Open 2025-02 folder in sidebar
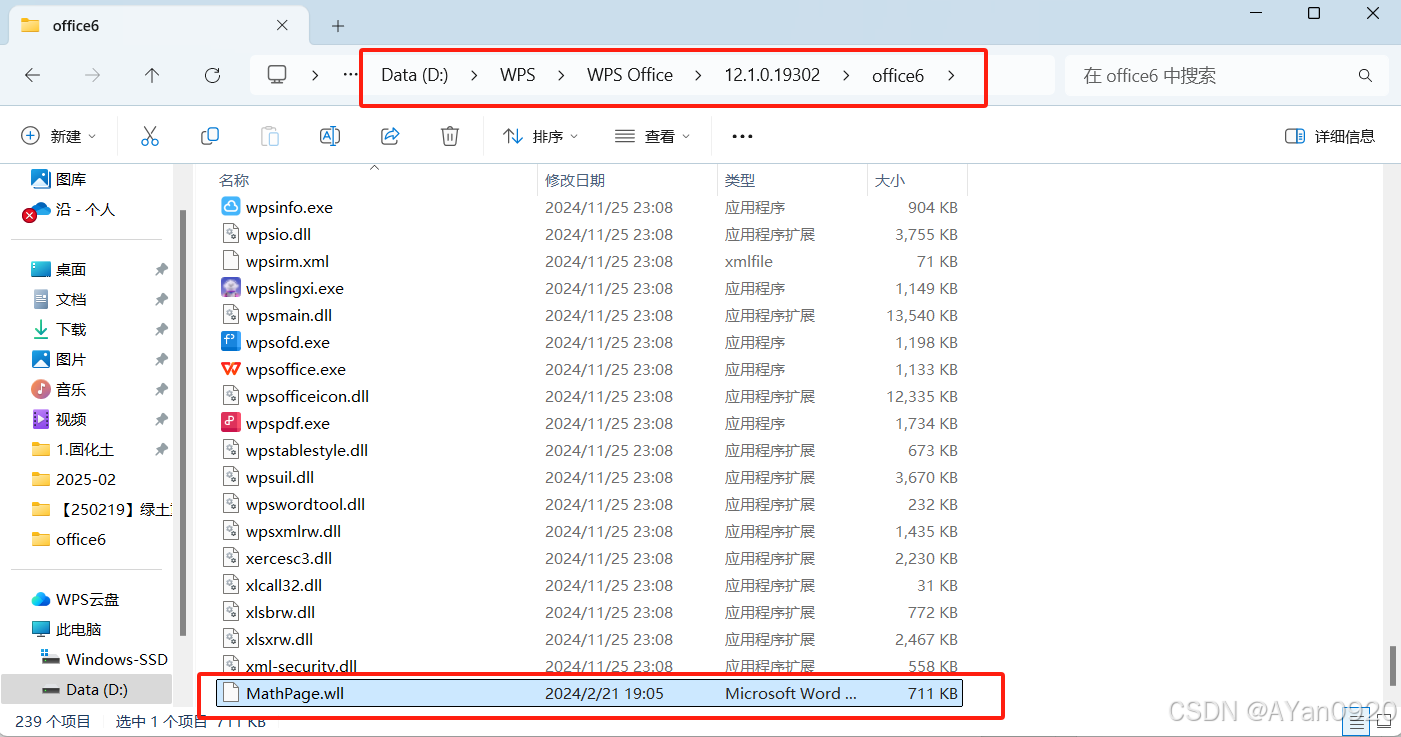 86,479
